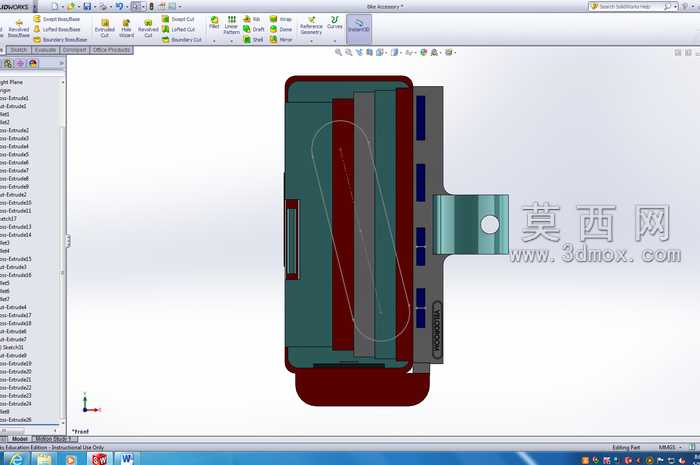Image resolution: width=700 pixels, height=465 pixels.
Task: Open the DisplayManager color-wheel tab icon
Action: click(33, 63)
